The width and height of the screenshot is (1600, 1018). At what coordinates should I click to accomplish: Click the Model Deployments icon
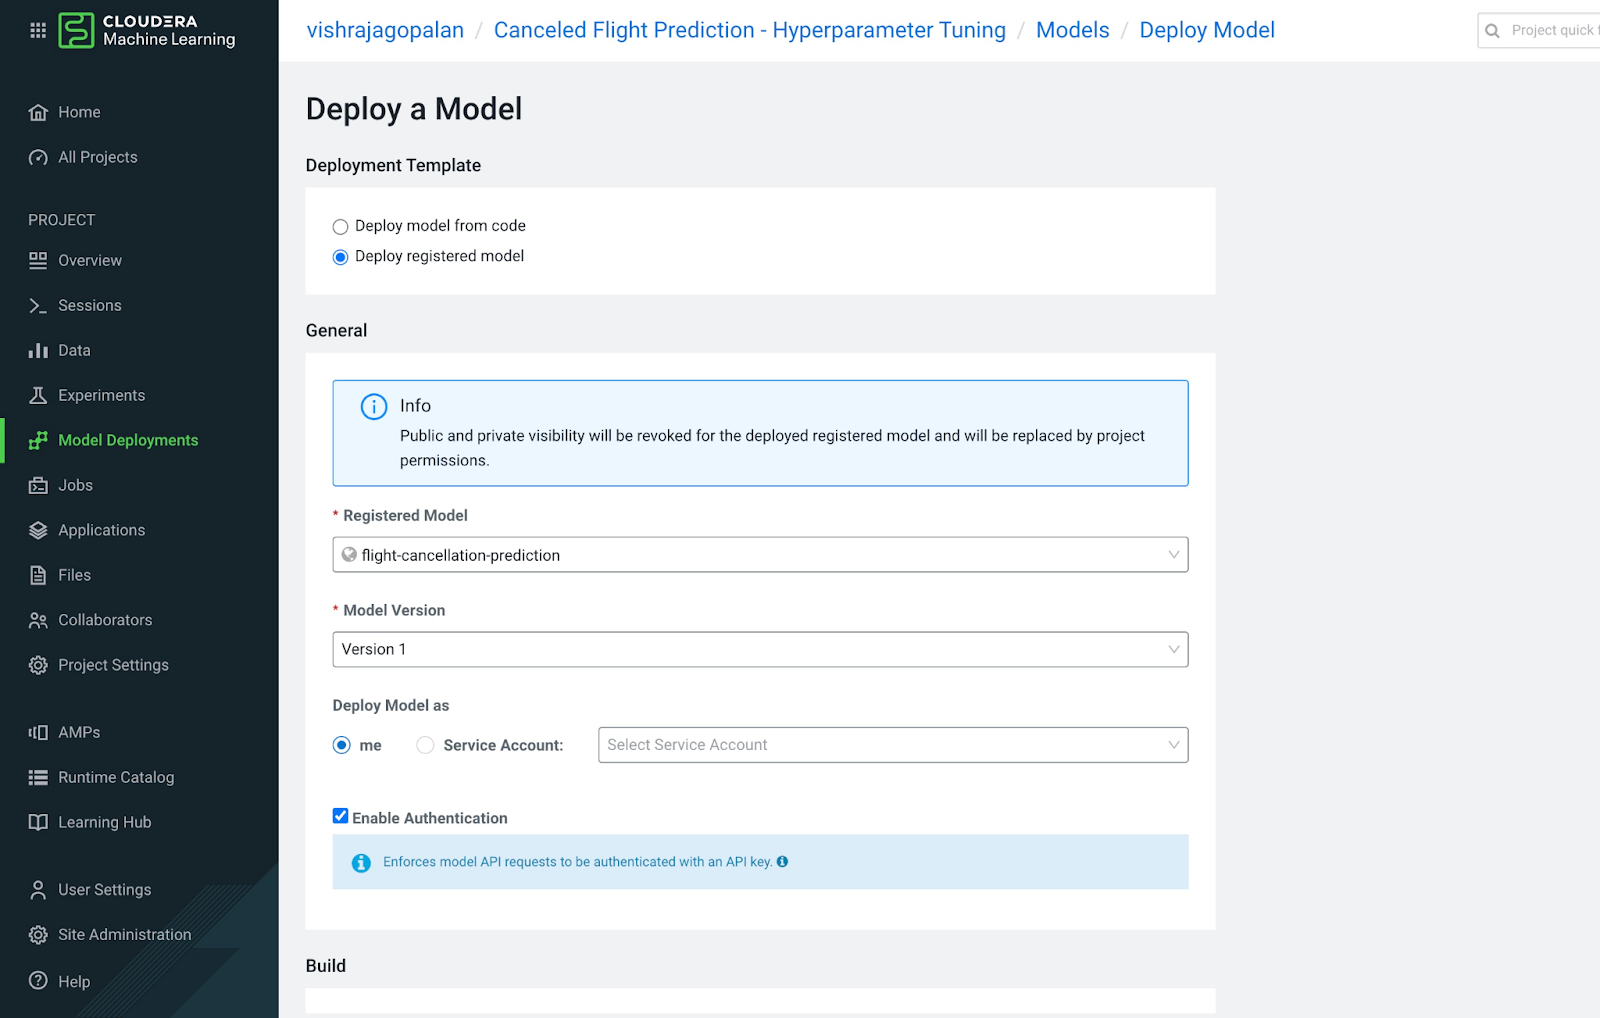[38, 441]
